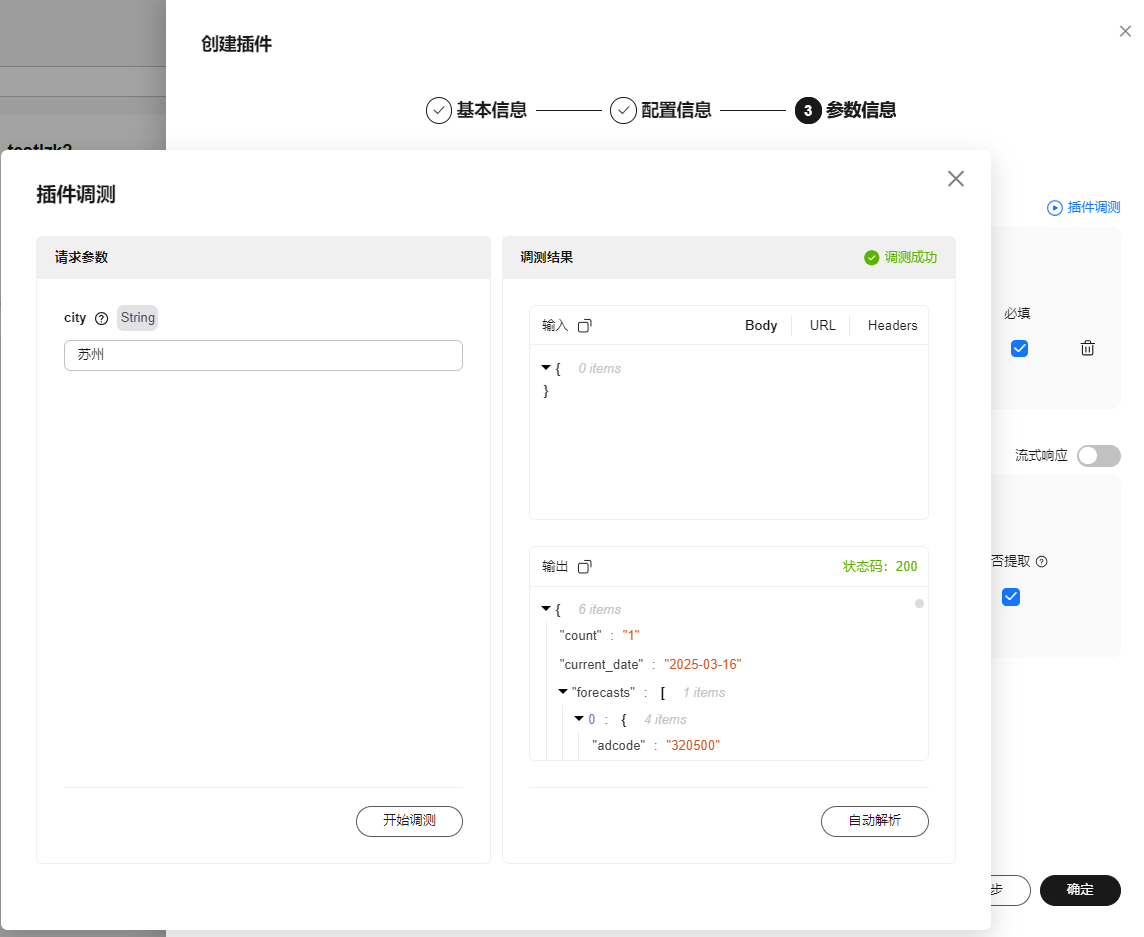Image resolution: width=1144 pixels, height=937 pixels.
Task: Click the help icon next to city
Action: [x=101, y=318]
